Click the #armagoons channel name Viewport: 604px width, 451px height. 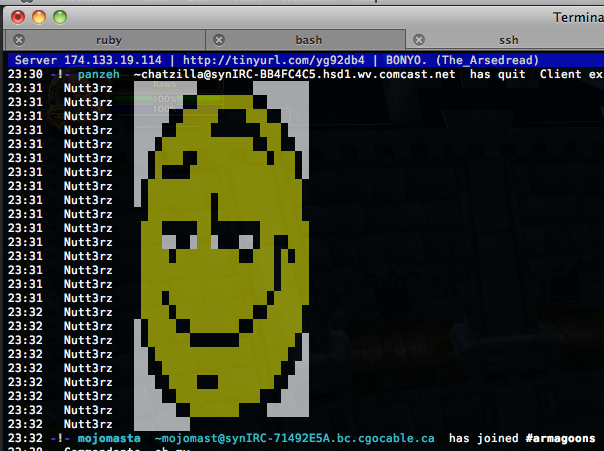click(560, 438)
